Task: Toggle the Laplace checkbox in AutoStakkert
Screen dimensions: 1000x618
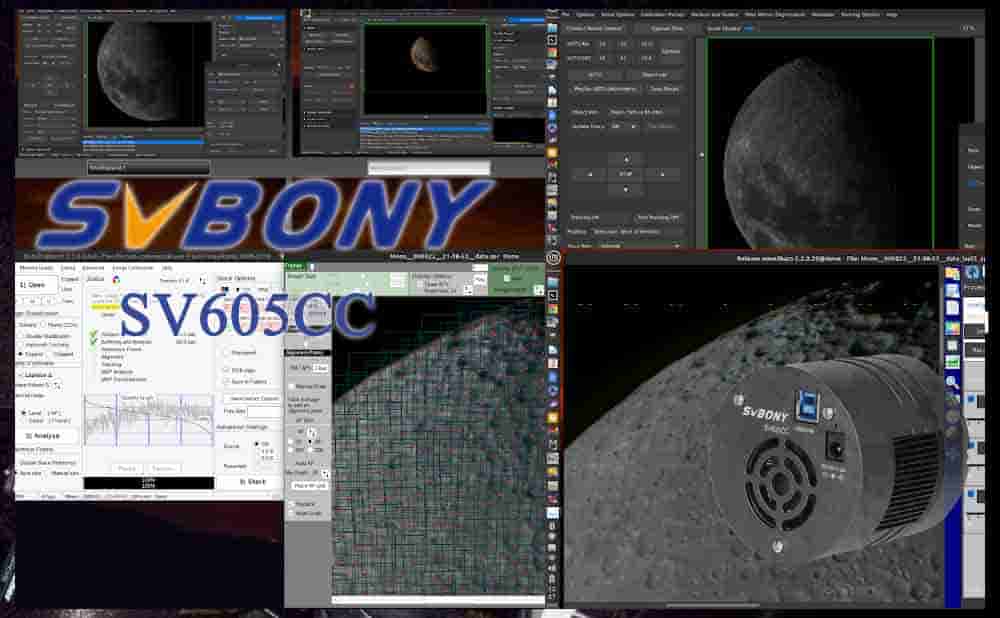Action: pyautogui.click(x=21, y=375)
